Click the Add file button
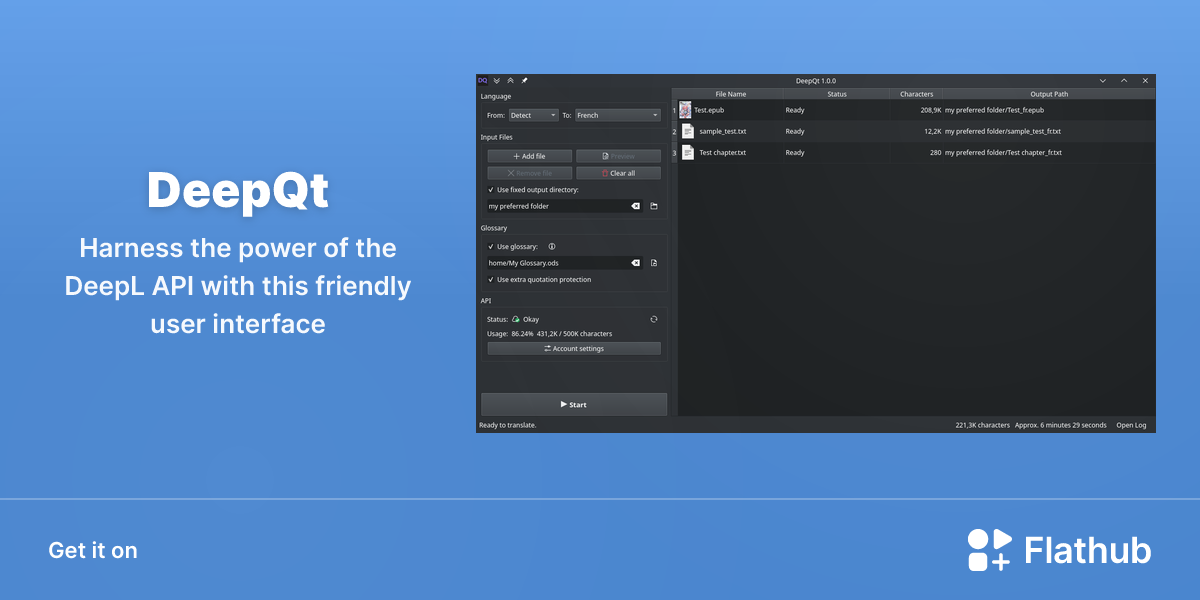The image size is (1200, 600). coord(530,156)
